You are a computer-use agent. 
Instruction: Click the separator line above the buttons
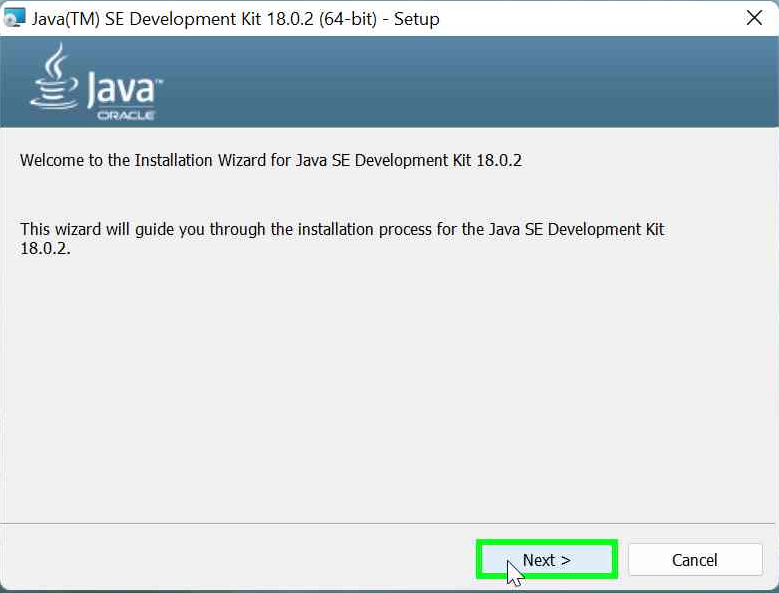[x=390, y=523]
